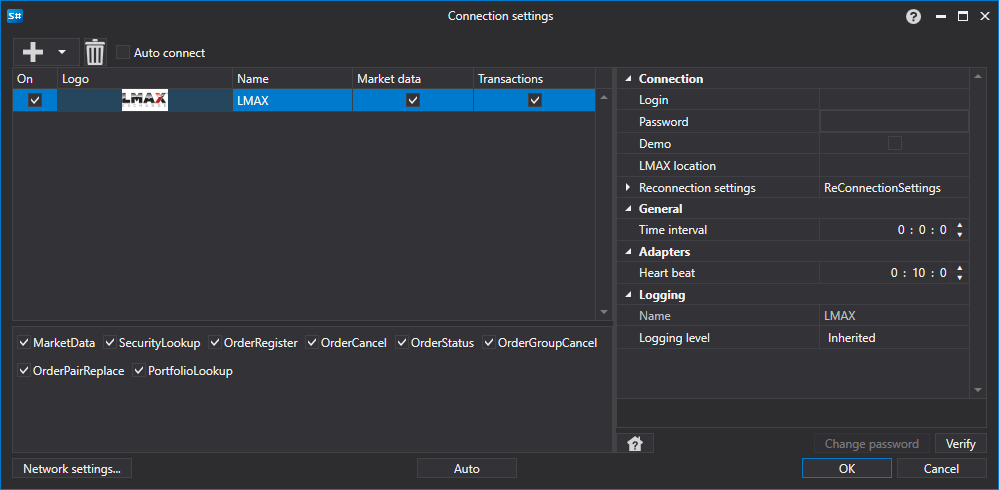Click the Cancel button
Viewport: 999px width, 490px height.
(x=942, y=468)
